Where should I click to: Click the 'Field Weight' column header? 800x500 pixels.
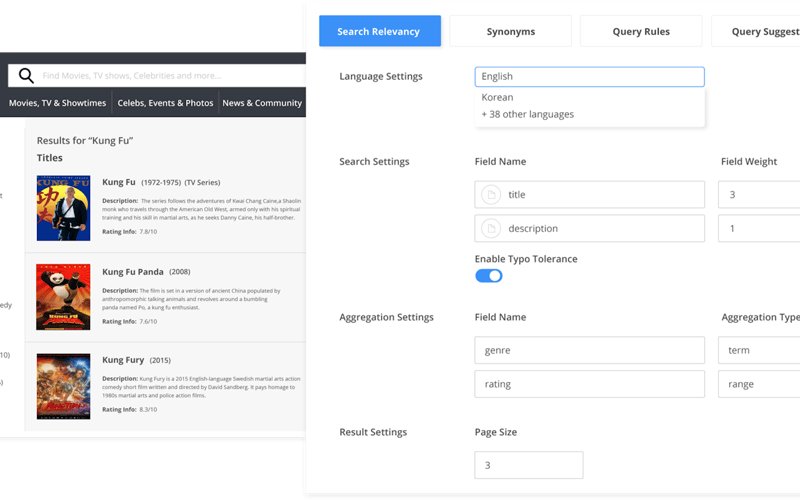pyautogui.click(x=749, y=162)
